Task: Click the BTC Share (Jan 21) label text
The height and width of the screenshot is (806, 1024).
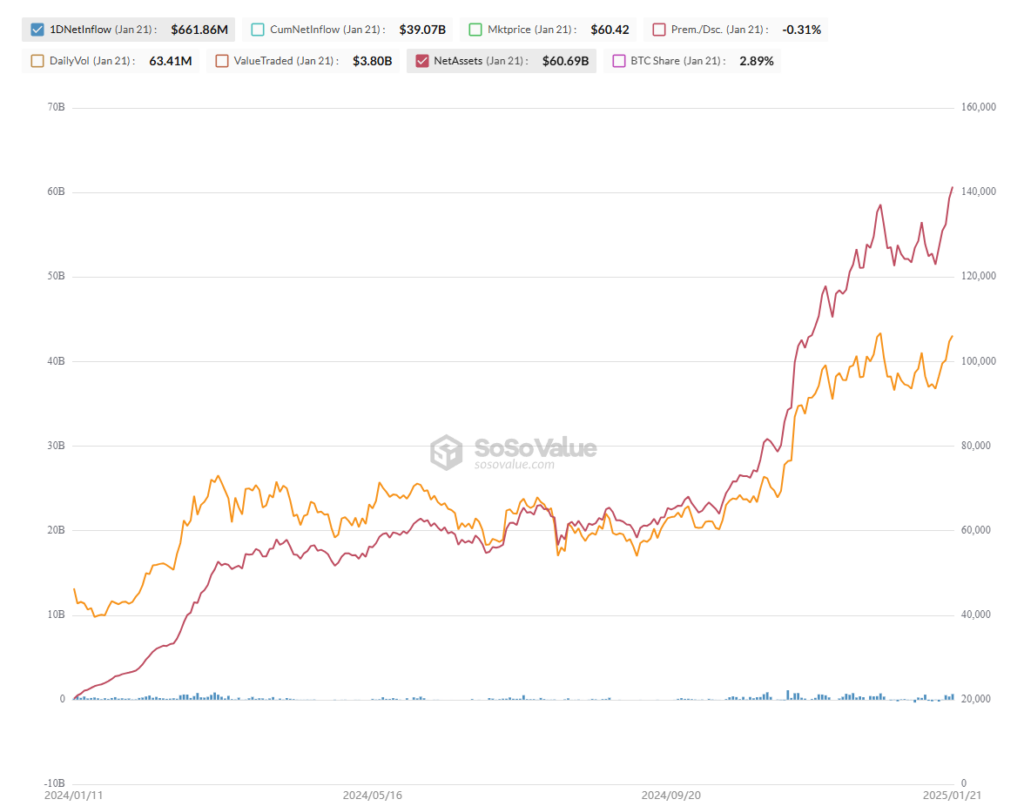Action: pyautogui.click(x=678, y=61)
